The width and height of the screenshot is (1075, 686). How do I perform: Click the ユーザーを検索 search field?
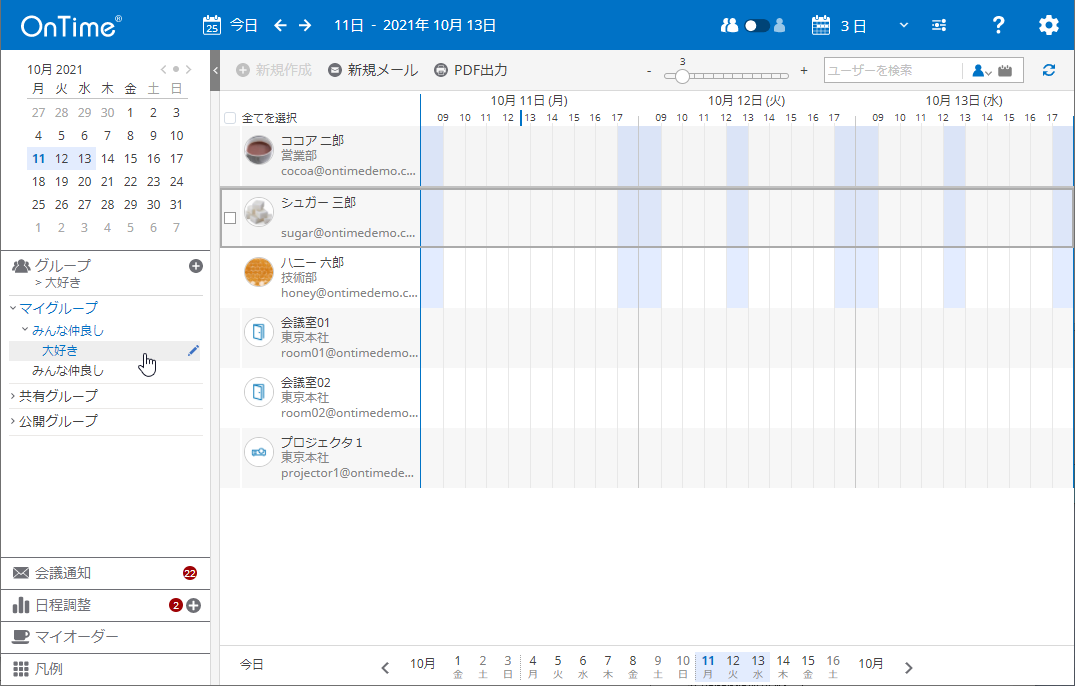(x=893, y=70)
